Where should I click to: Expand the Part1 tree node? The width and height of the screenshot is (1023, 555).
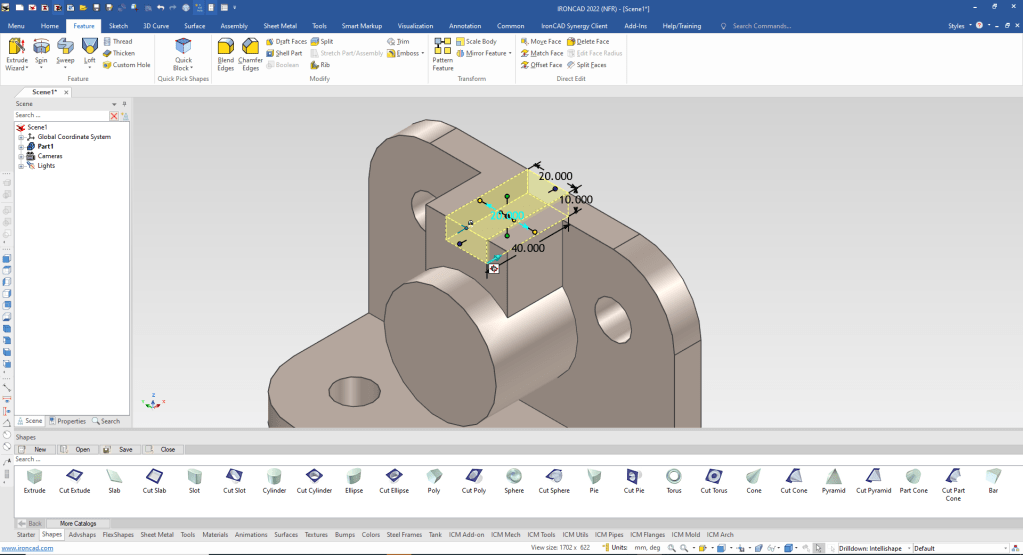[x=20, y=146]
